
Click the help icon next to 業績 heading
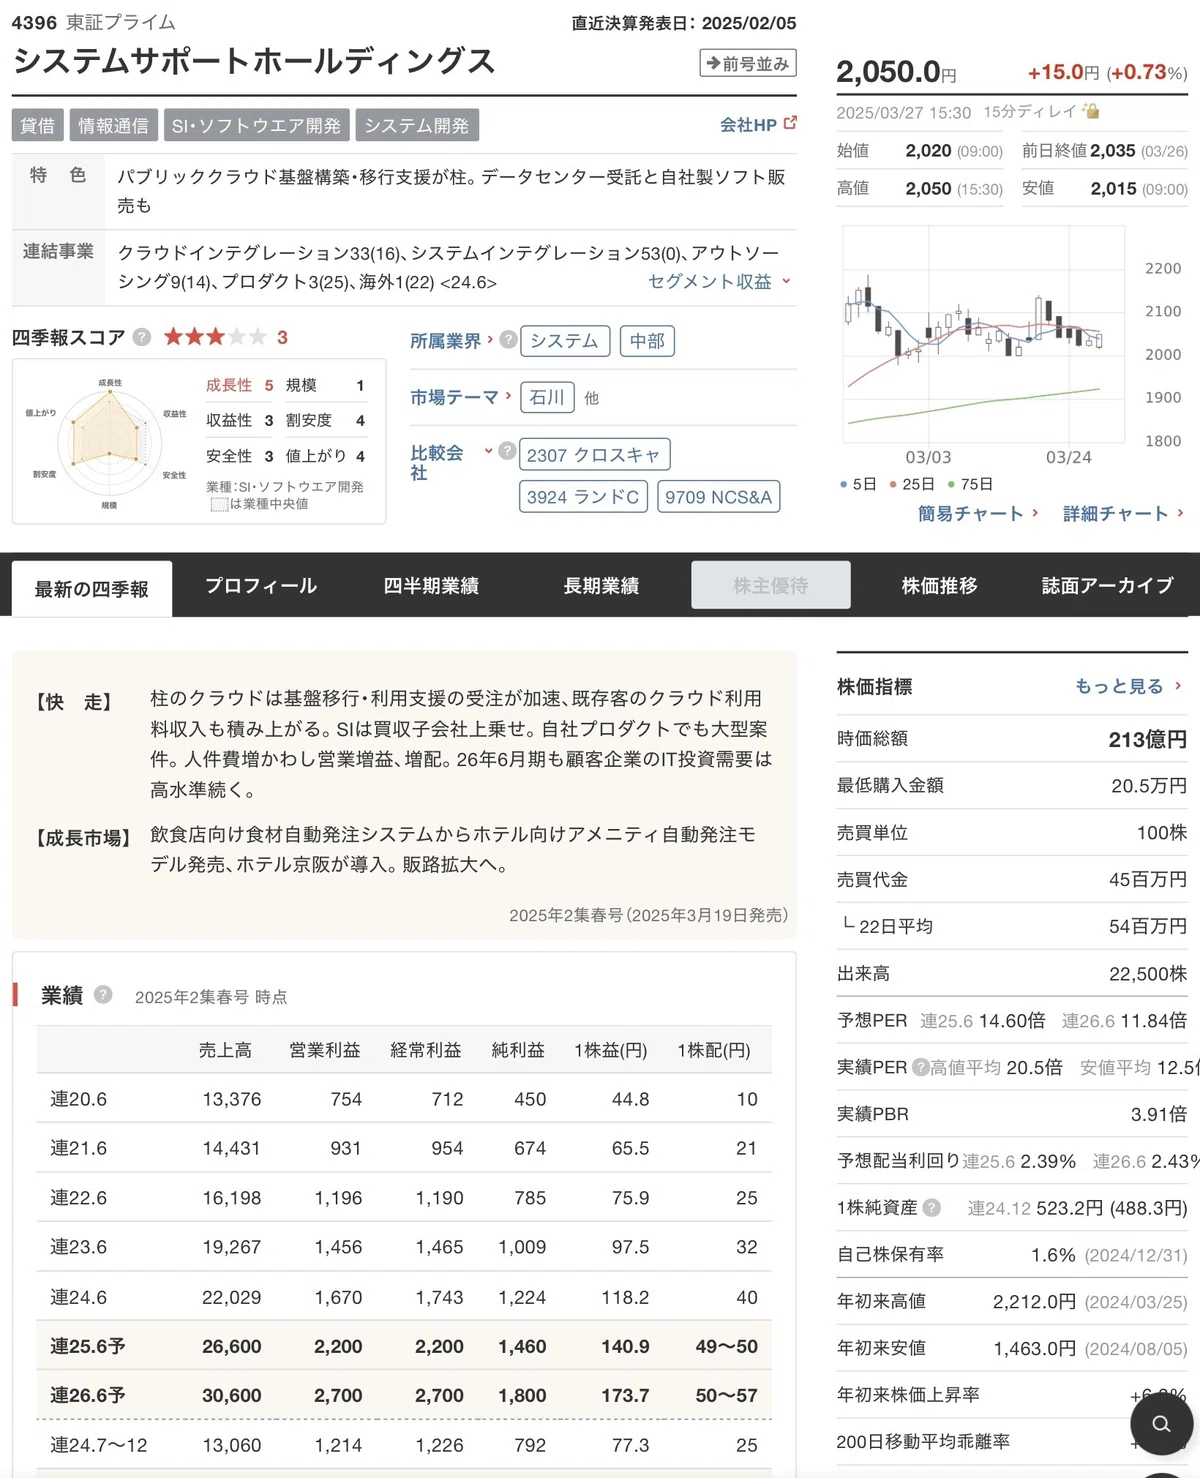point(103,994)
